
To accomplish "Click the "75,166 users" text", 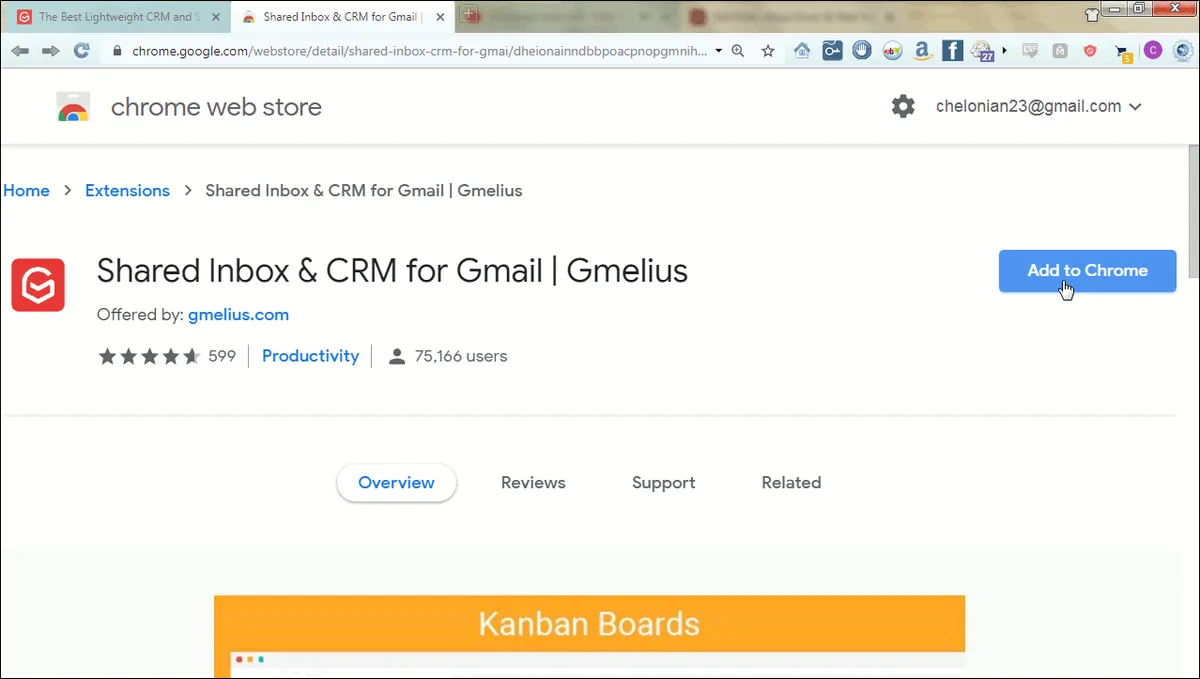I will pyautogui.click(x=461, y=356).
